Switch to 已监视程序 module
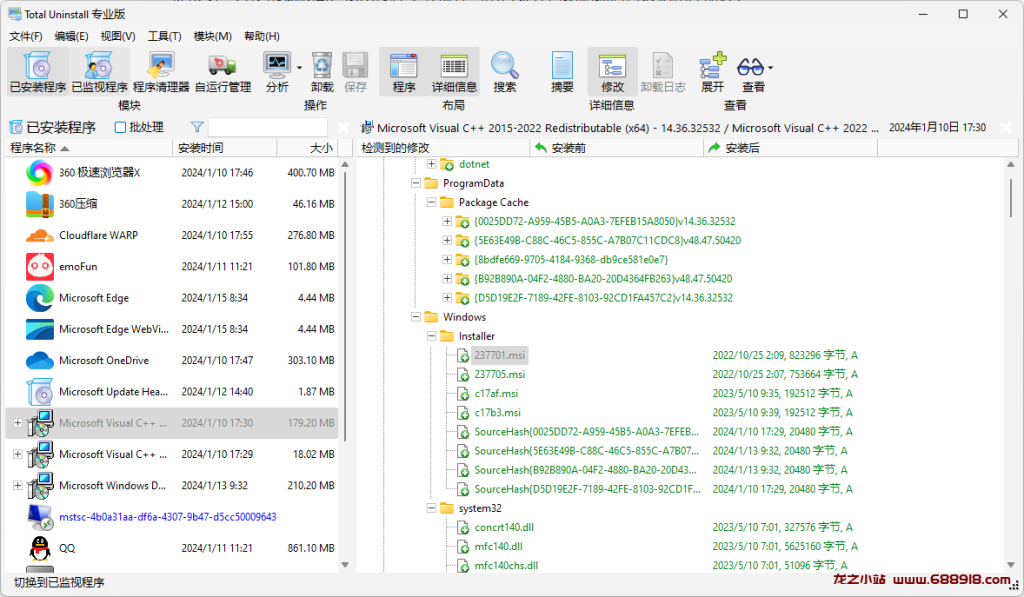 99,72
